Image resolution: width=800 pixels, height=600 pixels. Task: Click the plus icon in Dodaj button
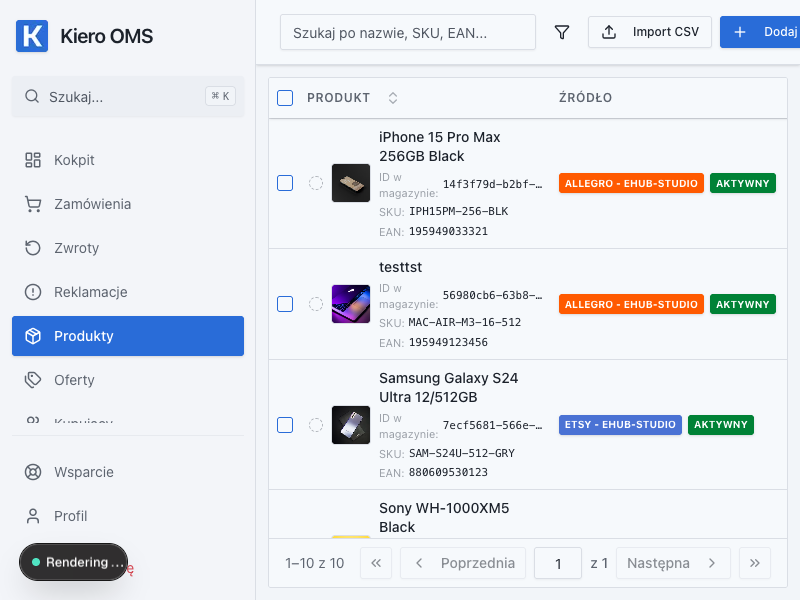coord(740,32)
